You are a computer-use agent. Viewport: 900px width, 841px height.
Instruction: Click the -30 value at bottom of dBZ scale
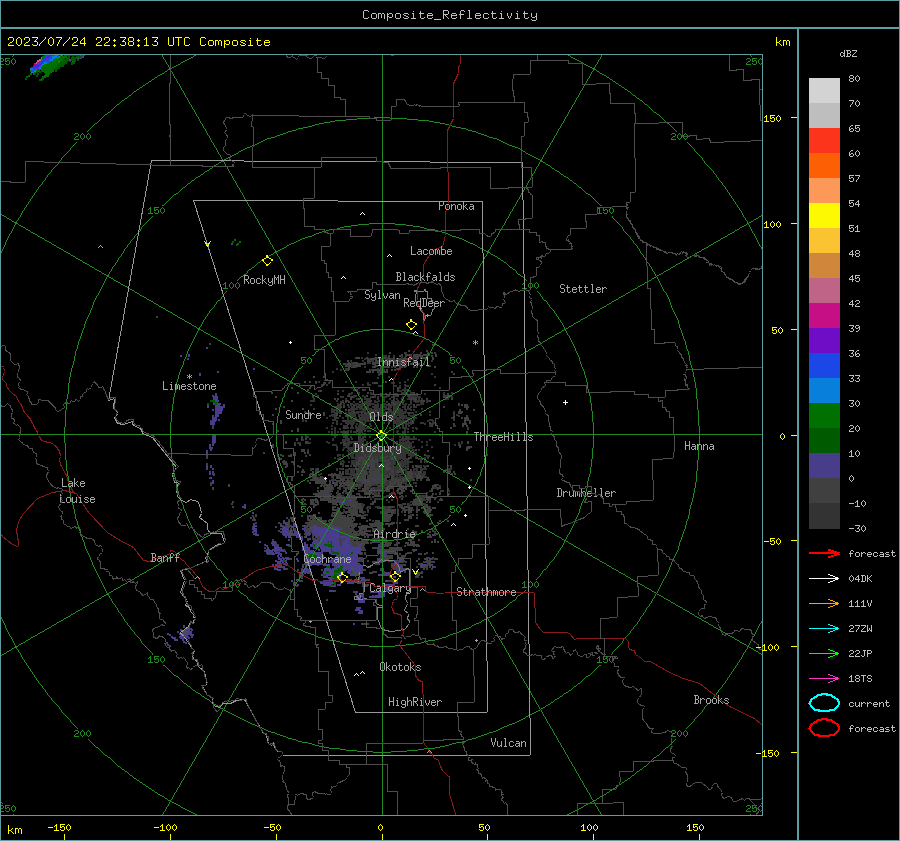(x=857, y=528)
